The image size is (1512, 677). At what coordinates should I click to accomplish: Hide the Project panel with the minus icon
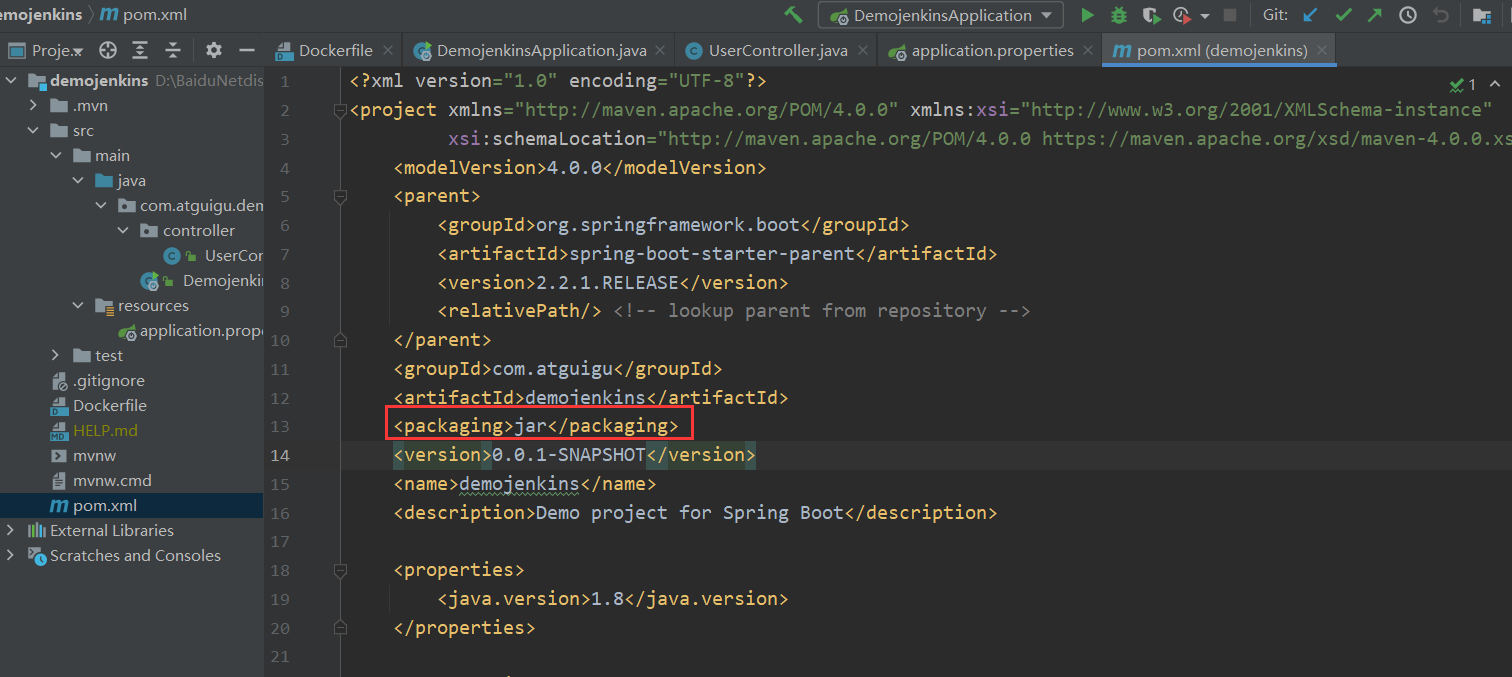pyautogui.click(x=247, y=50)
